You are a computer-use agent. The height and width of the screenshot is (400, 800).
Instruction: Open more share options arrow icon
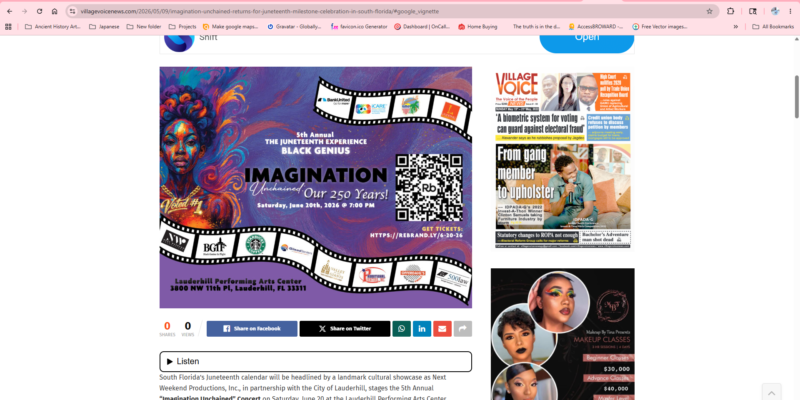pos(463,329)
